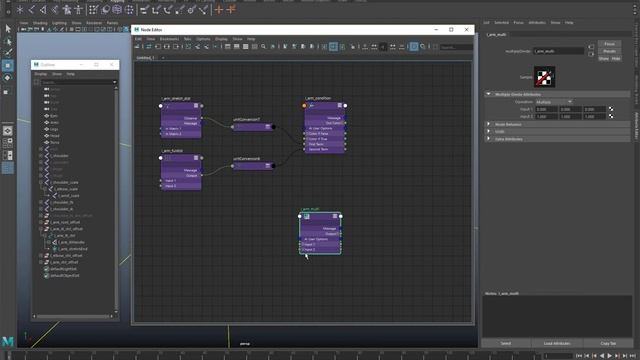
Task: Expand the UUID section
Action: coord(489,131)
